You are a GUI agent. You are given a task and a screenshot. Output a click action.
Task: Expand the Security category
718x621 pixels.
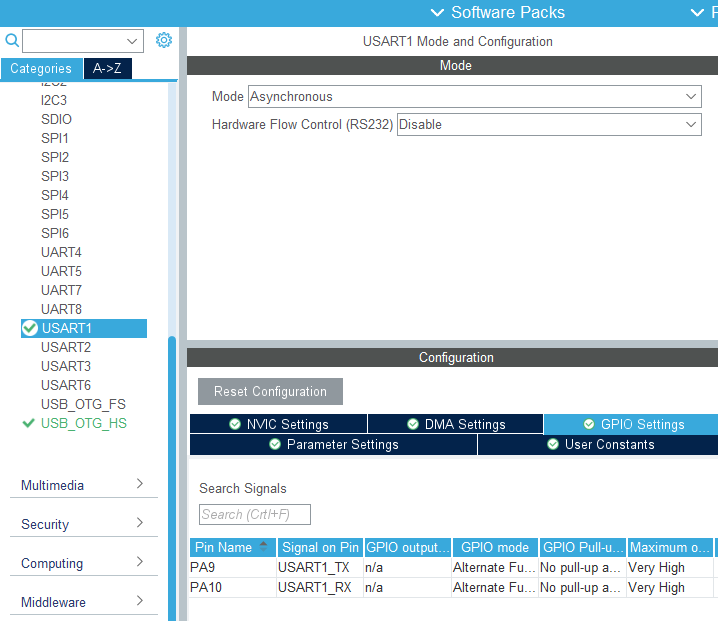point(140,524)
